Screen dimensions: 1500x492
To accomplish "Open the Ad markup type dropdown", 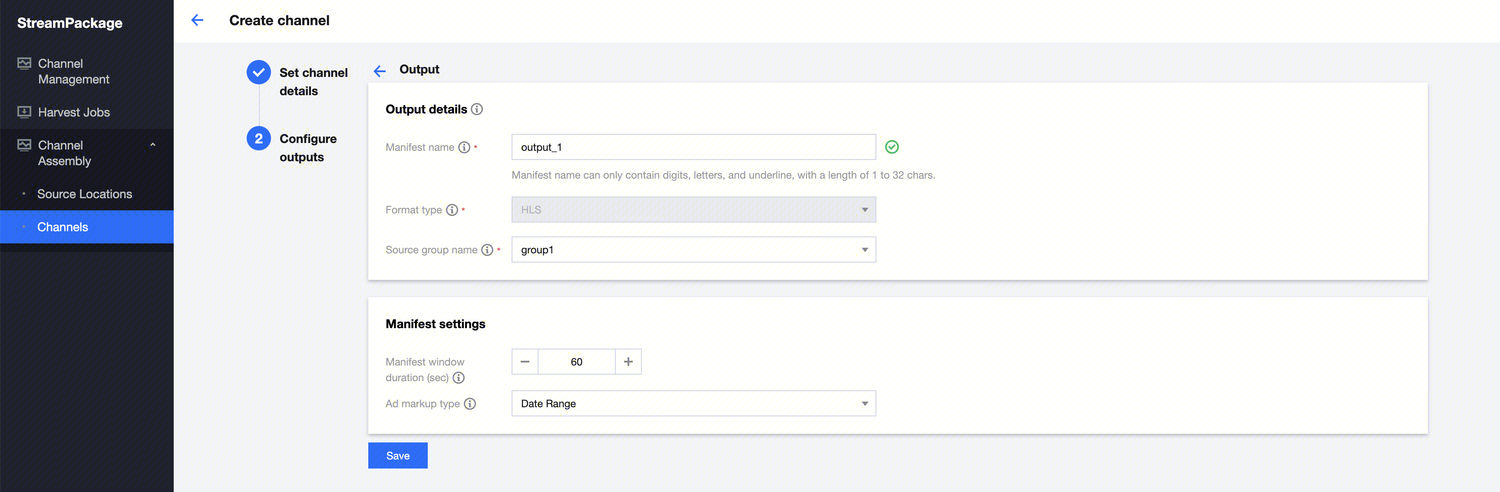I will click(693, 404).
